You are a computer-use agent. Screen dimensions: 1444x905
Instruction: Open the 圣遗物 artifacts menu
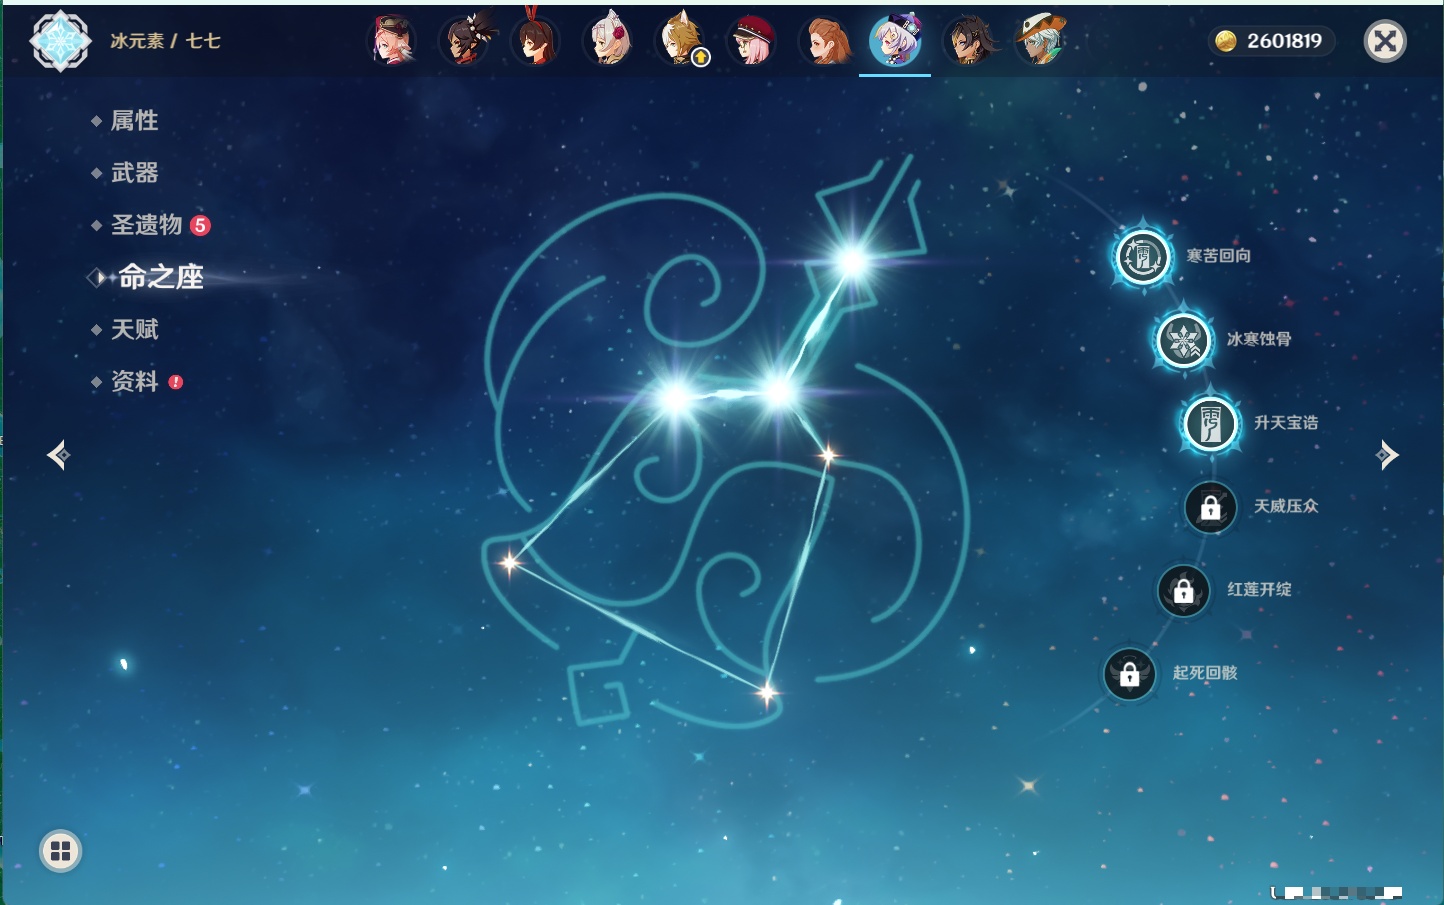tap(146, 225)
